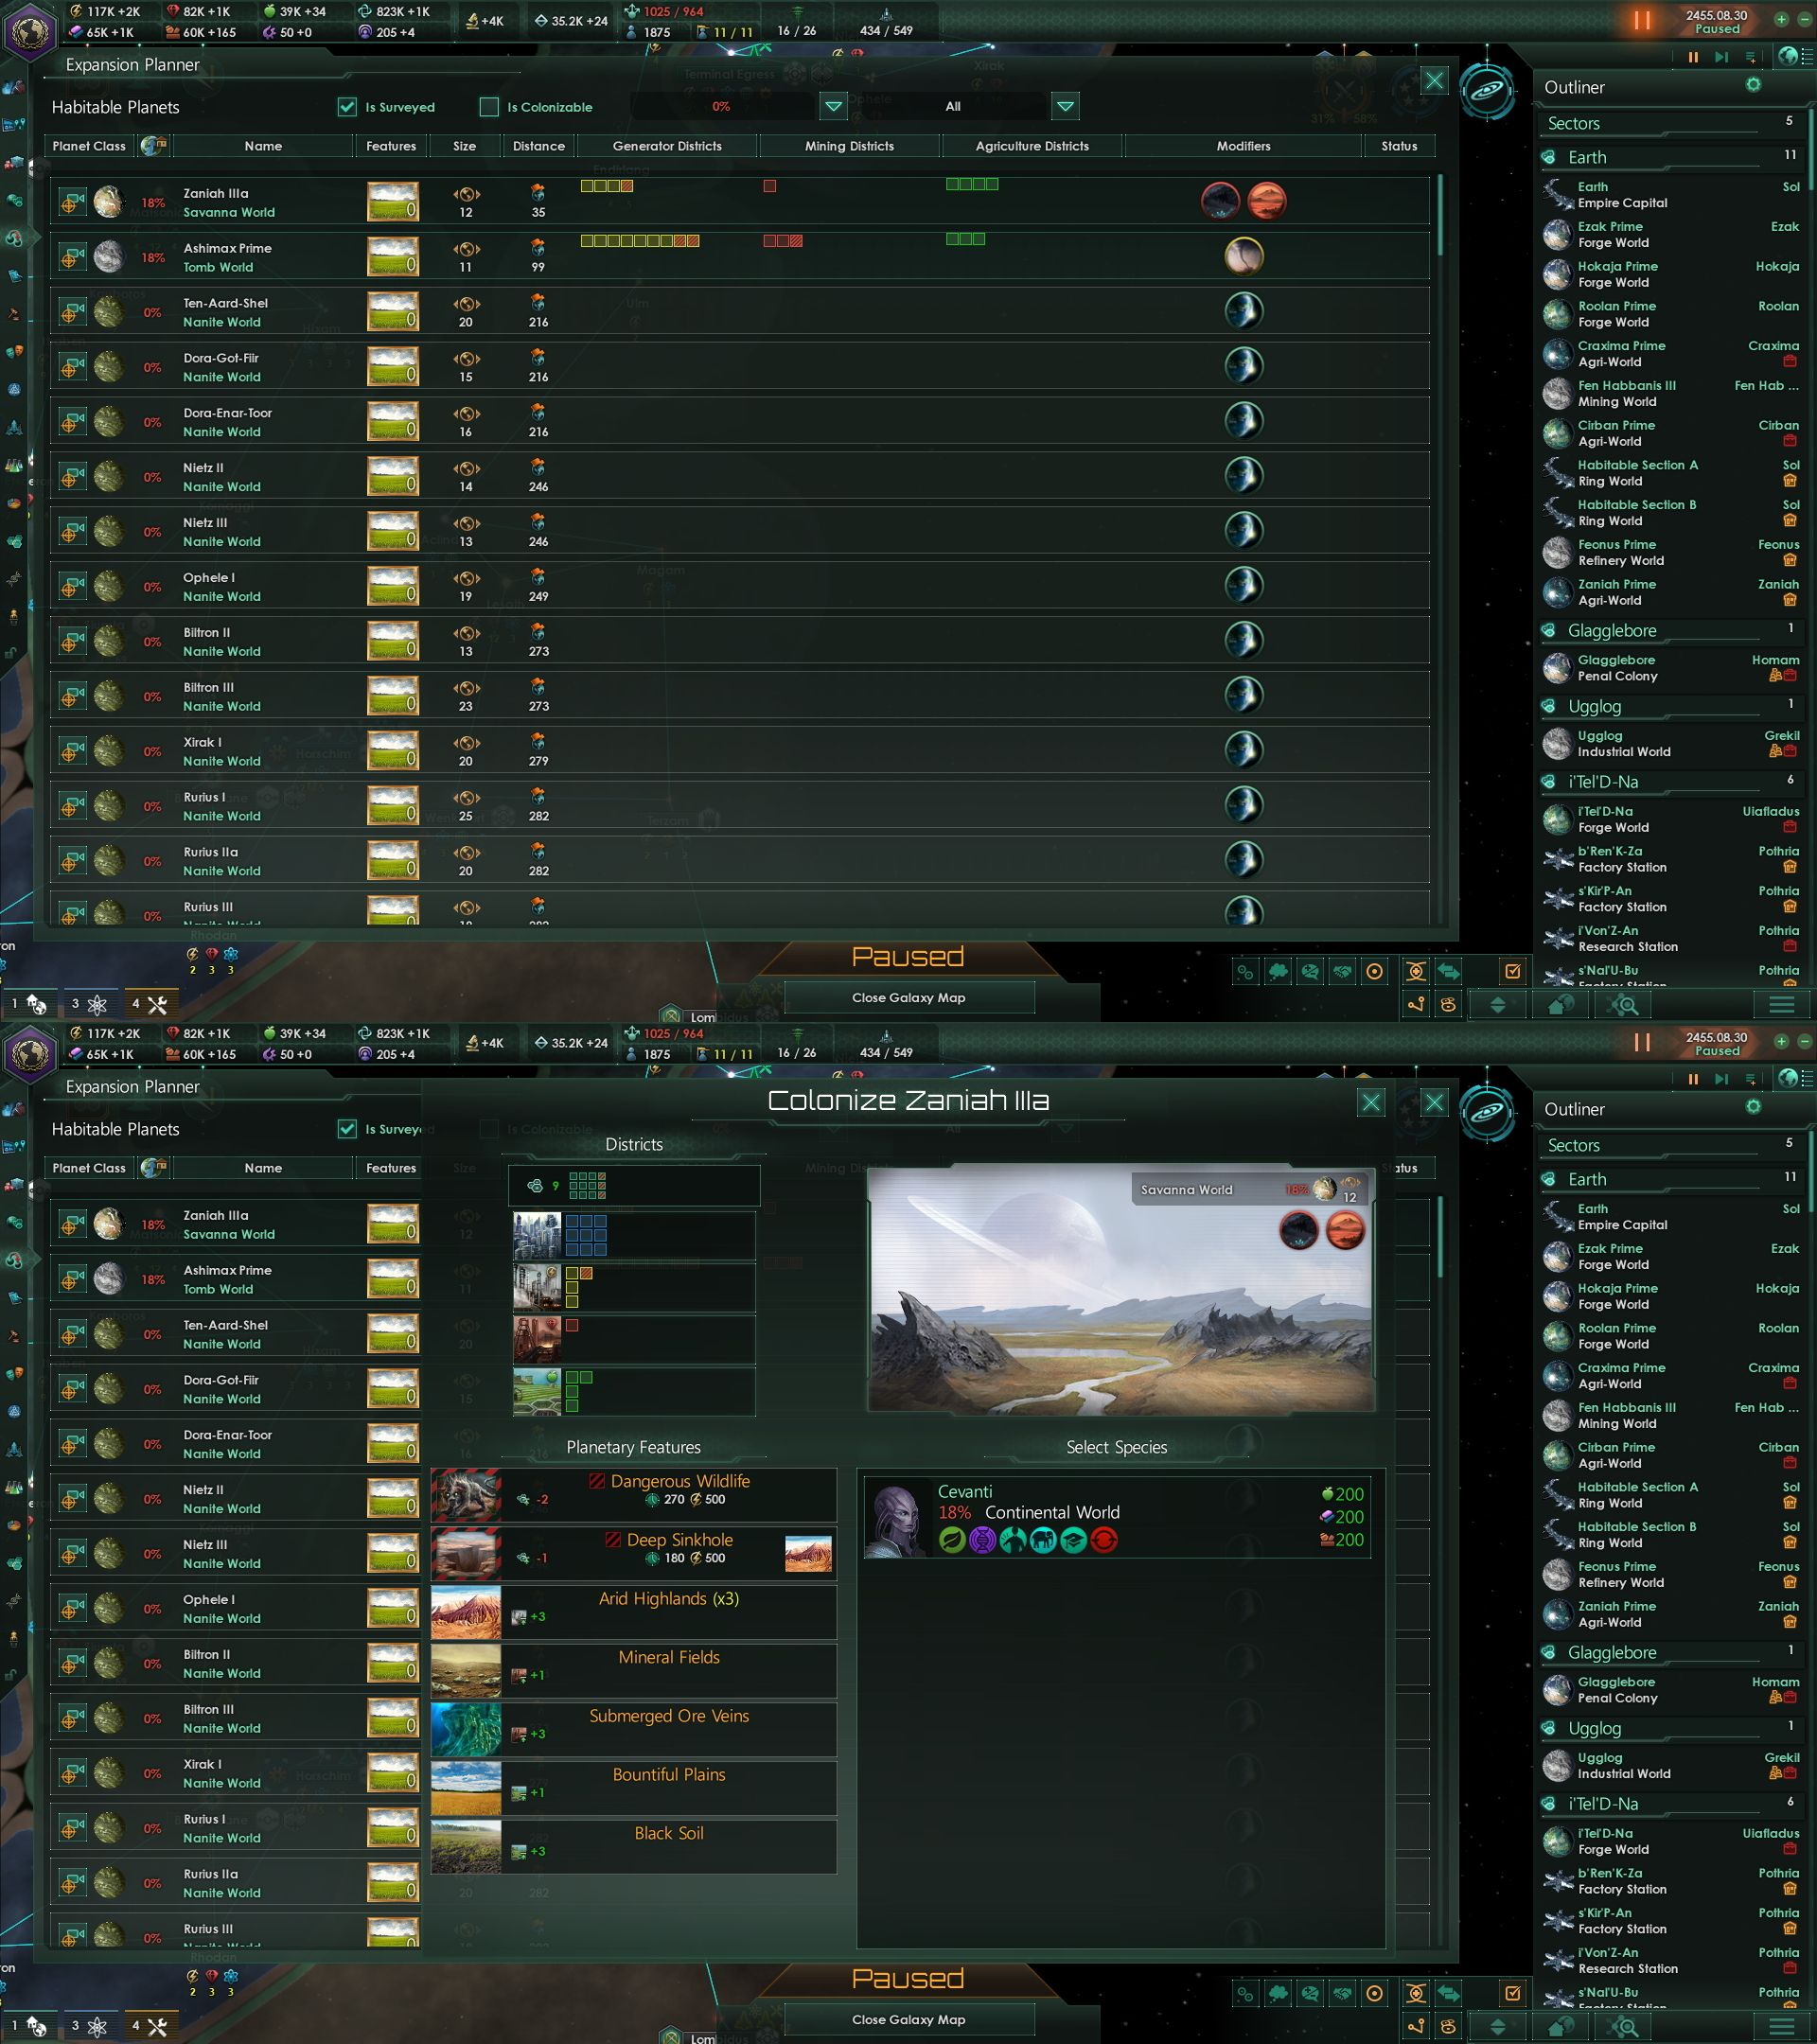Screen dimensions: 1817x2044
Task: Close the Colonize Zaniah IIIa window
Action: [x=1371, y=1103]
